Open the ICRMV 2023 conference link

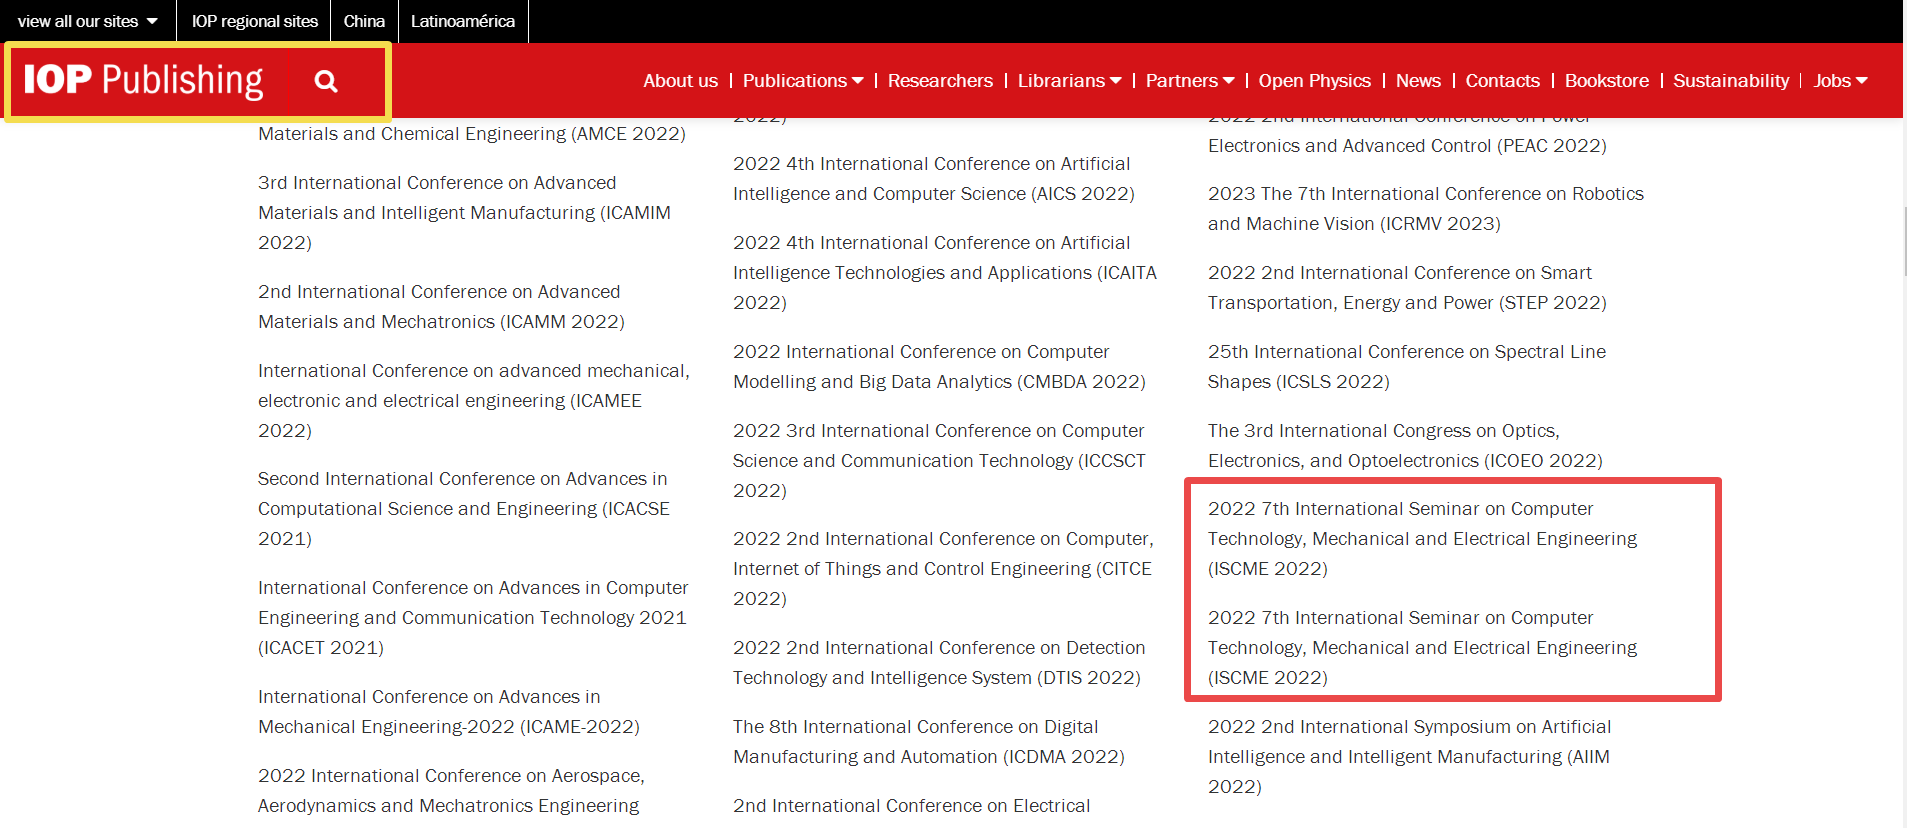(1426, 209)
